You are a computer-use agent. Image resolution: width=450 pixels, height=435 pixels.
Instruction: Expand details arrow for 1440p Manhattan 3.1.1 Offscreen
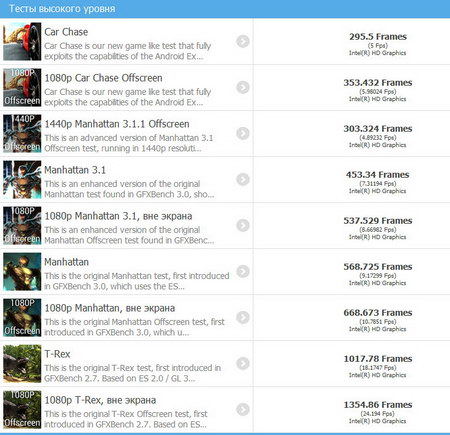(243, 133)
